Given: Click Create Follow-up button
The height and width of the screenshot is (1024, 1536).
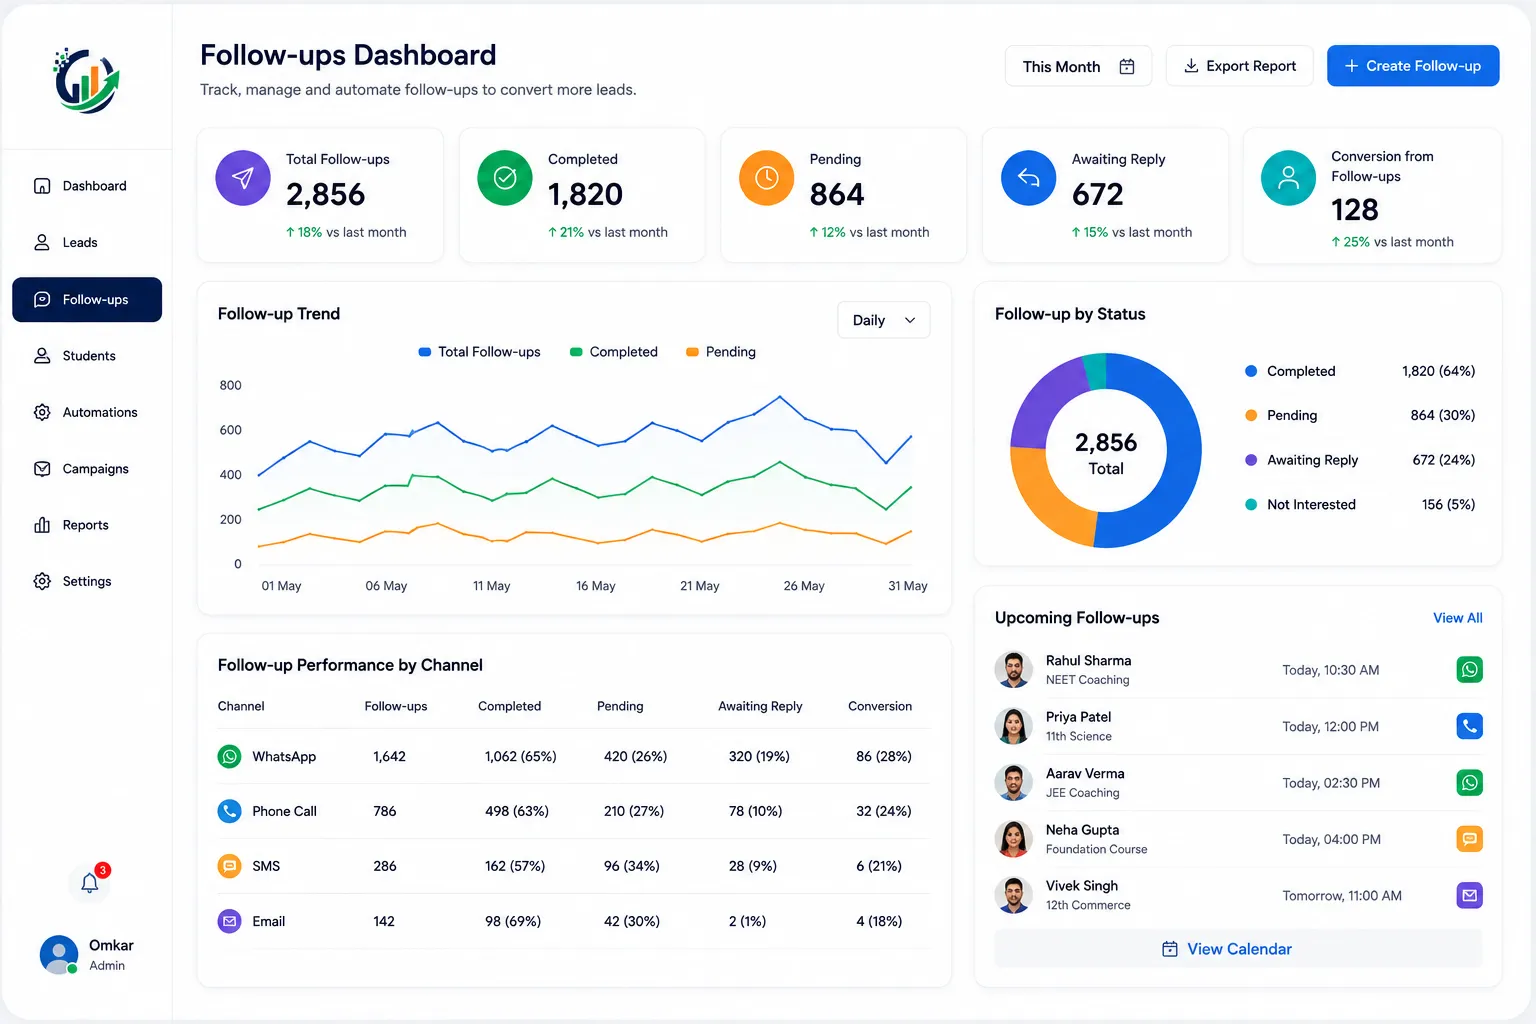Looking at the screenshot, I should (1413, 66).
